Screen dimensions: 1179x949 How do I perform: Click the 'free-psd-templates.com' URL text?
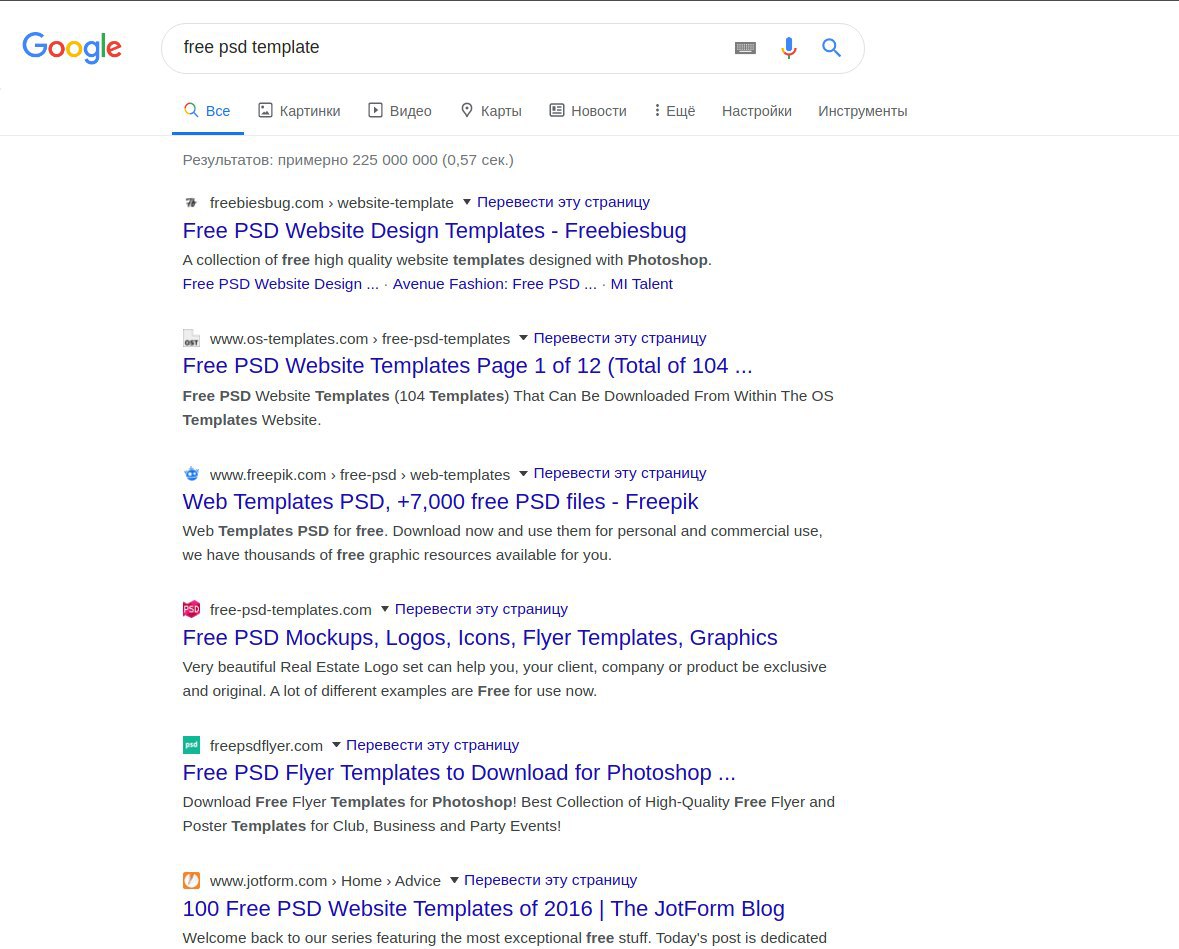(x=290, y=610)
